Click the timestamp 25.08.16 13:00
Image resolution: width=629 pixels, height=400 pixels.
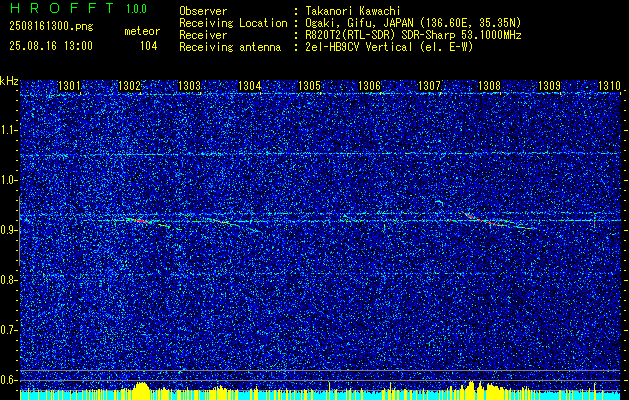tap(51, 46)
